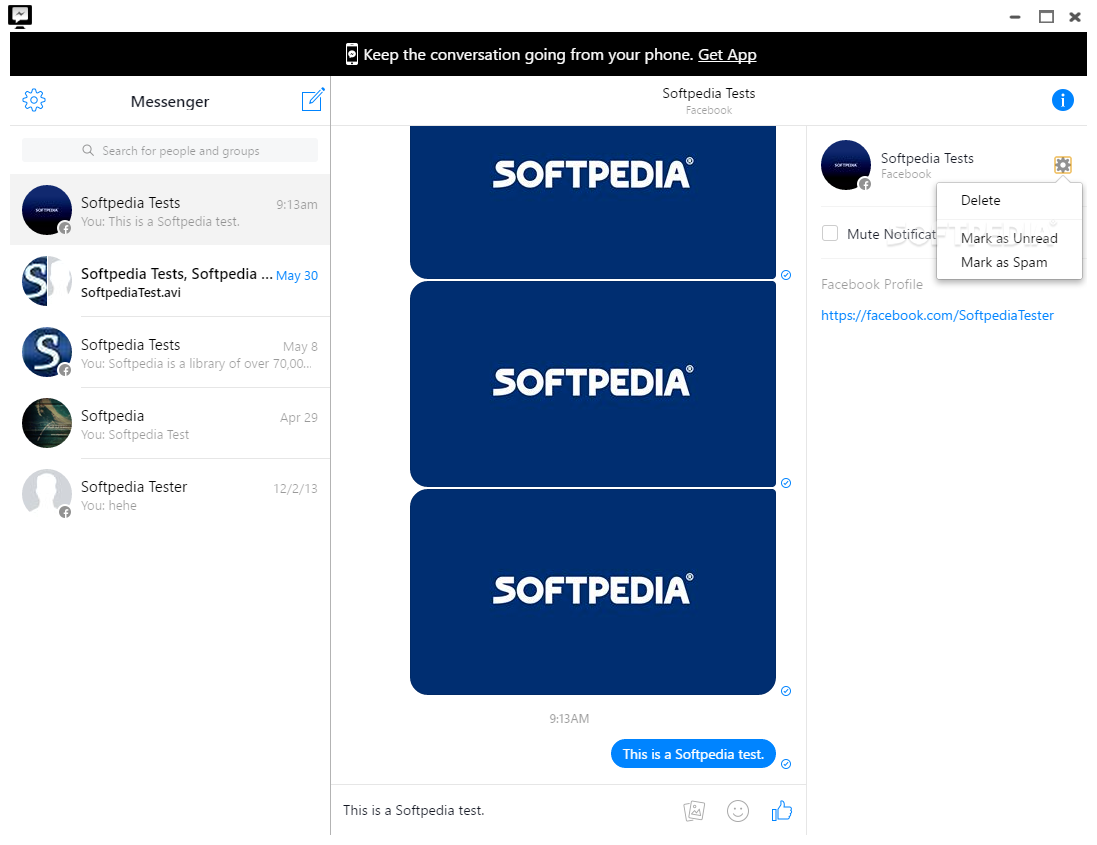Focus the Search for people and groups field

[x=170, y=150]
